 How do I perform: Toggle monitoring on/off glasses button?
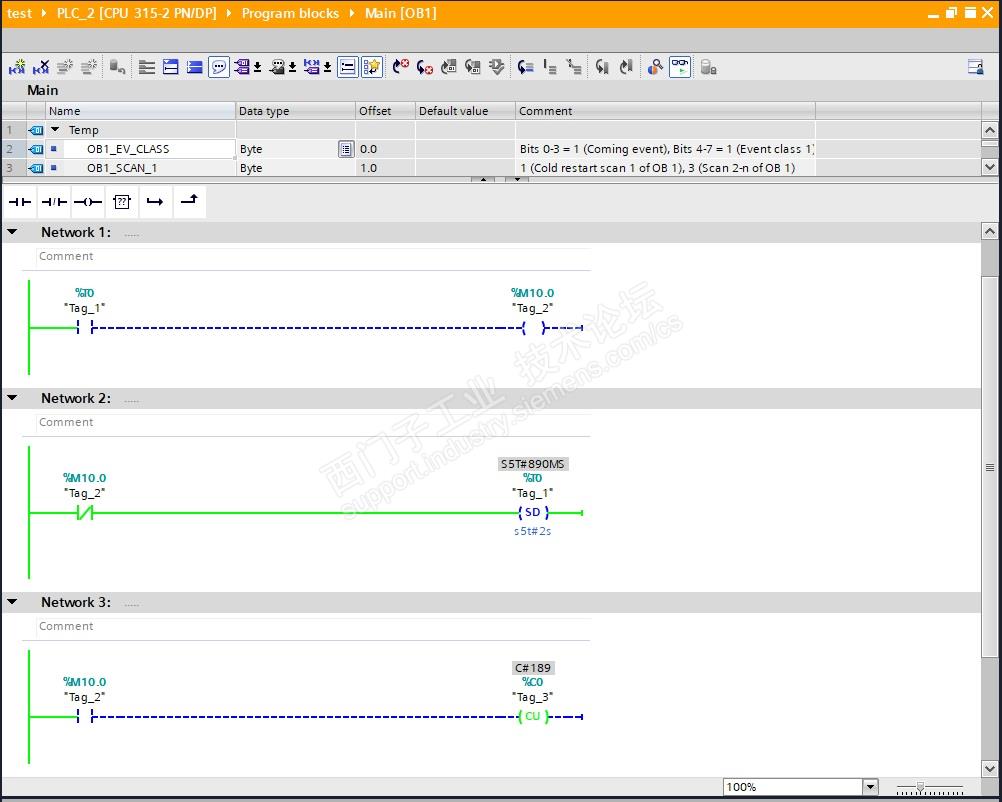click(681, 66)
